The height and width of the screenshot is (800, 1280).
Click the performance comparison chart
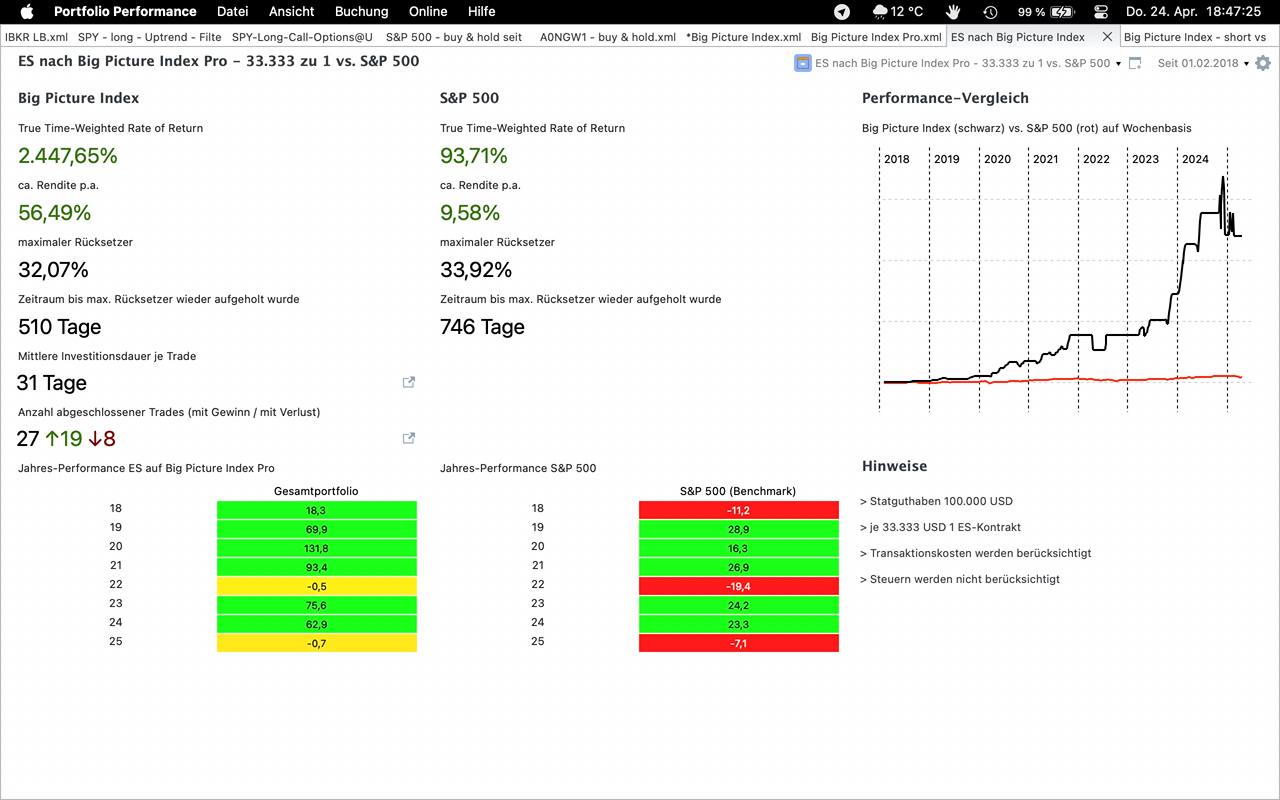click(1060, 280)
